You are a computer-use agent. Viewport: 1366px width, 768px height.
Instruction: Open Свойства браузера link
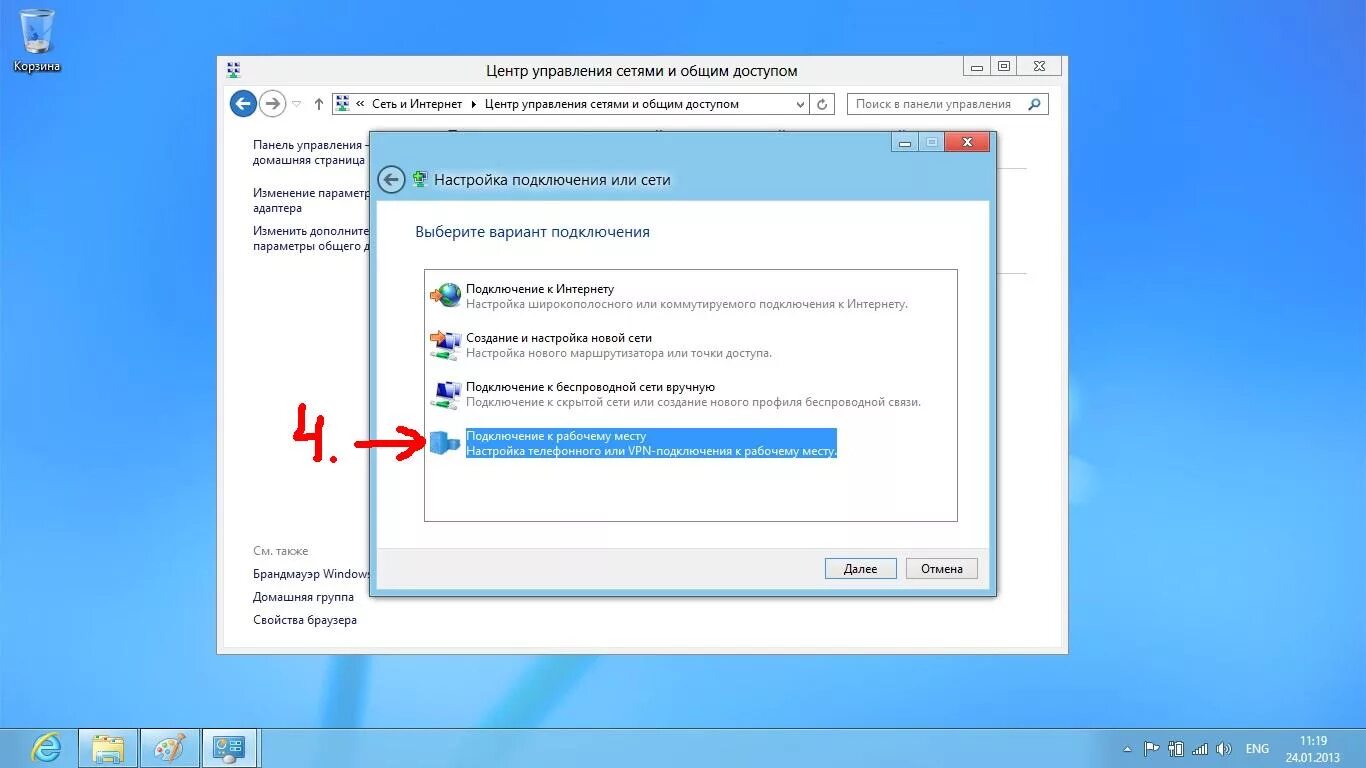(305, 620)
